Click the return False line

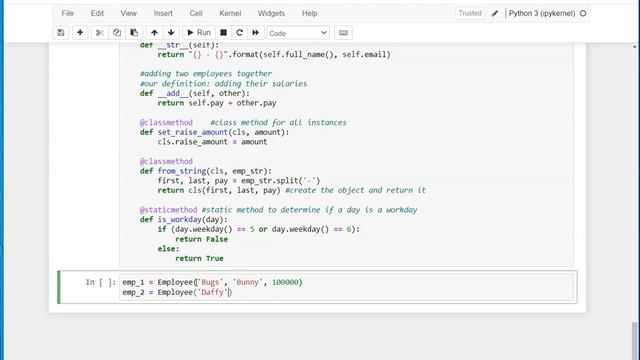point(202,239)
